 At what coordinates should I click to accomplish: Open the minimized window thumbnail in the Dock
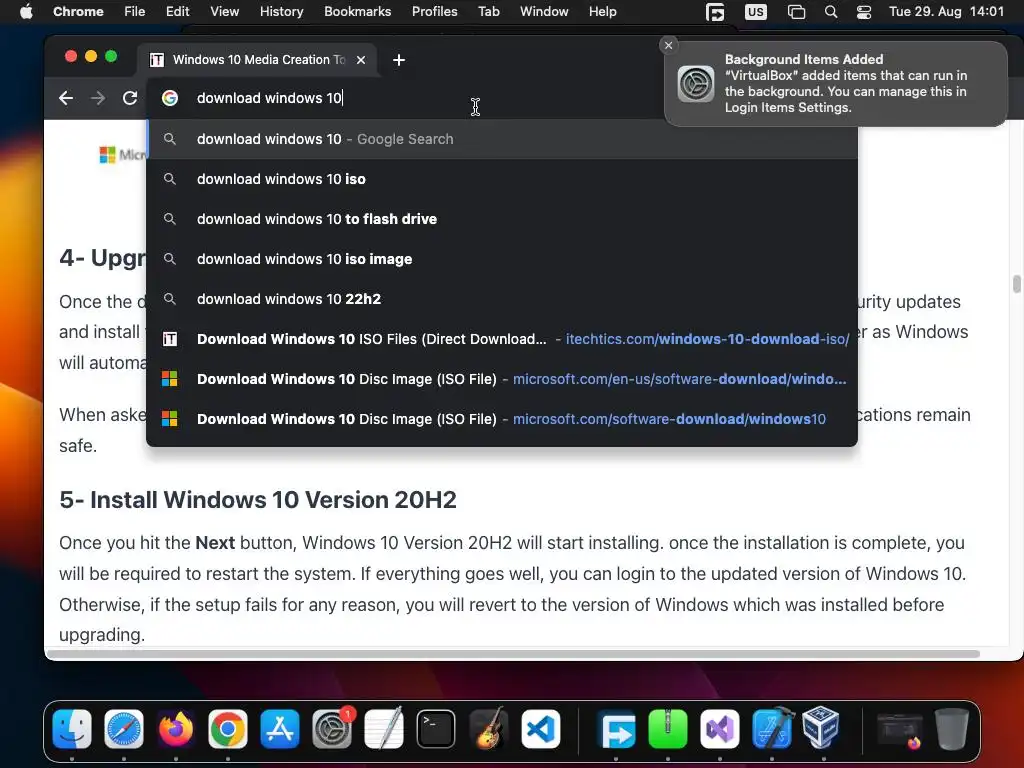(x=900, y=730)
